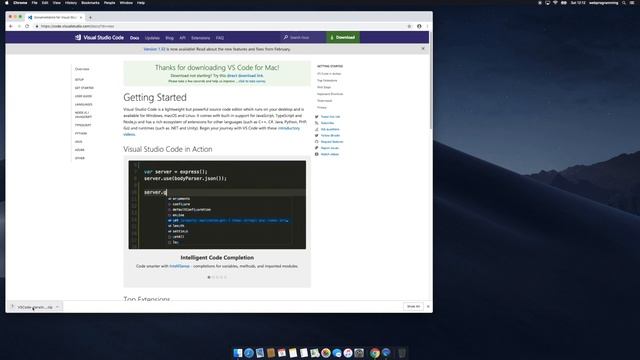Expand the Get Started sidebar section
This screenshot has height=360, width=640.
(84, 88)
